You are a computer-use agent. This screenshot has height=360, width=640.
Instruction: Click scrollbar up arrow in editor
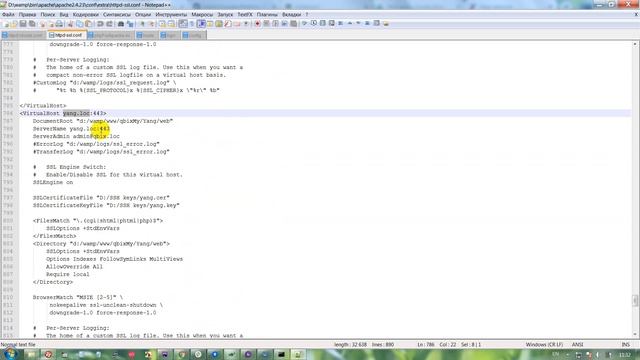[635, 44]
